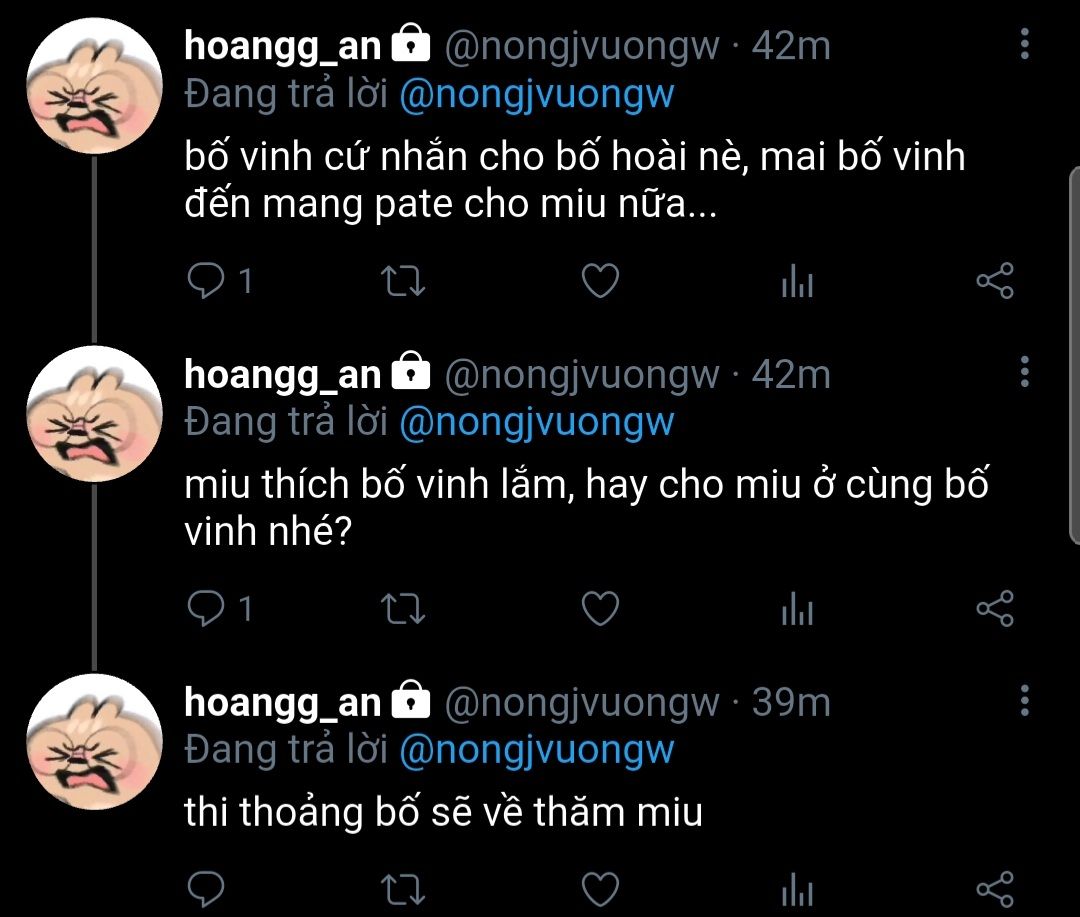This screenshot has width=1080, height=917.
Task: Share the 39m tweet
Action: point(995,889)
